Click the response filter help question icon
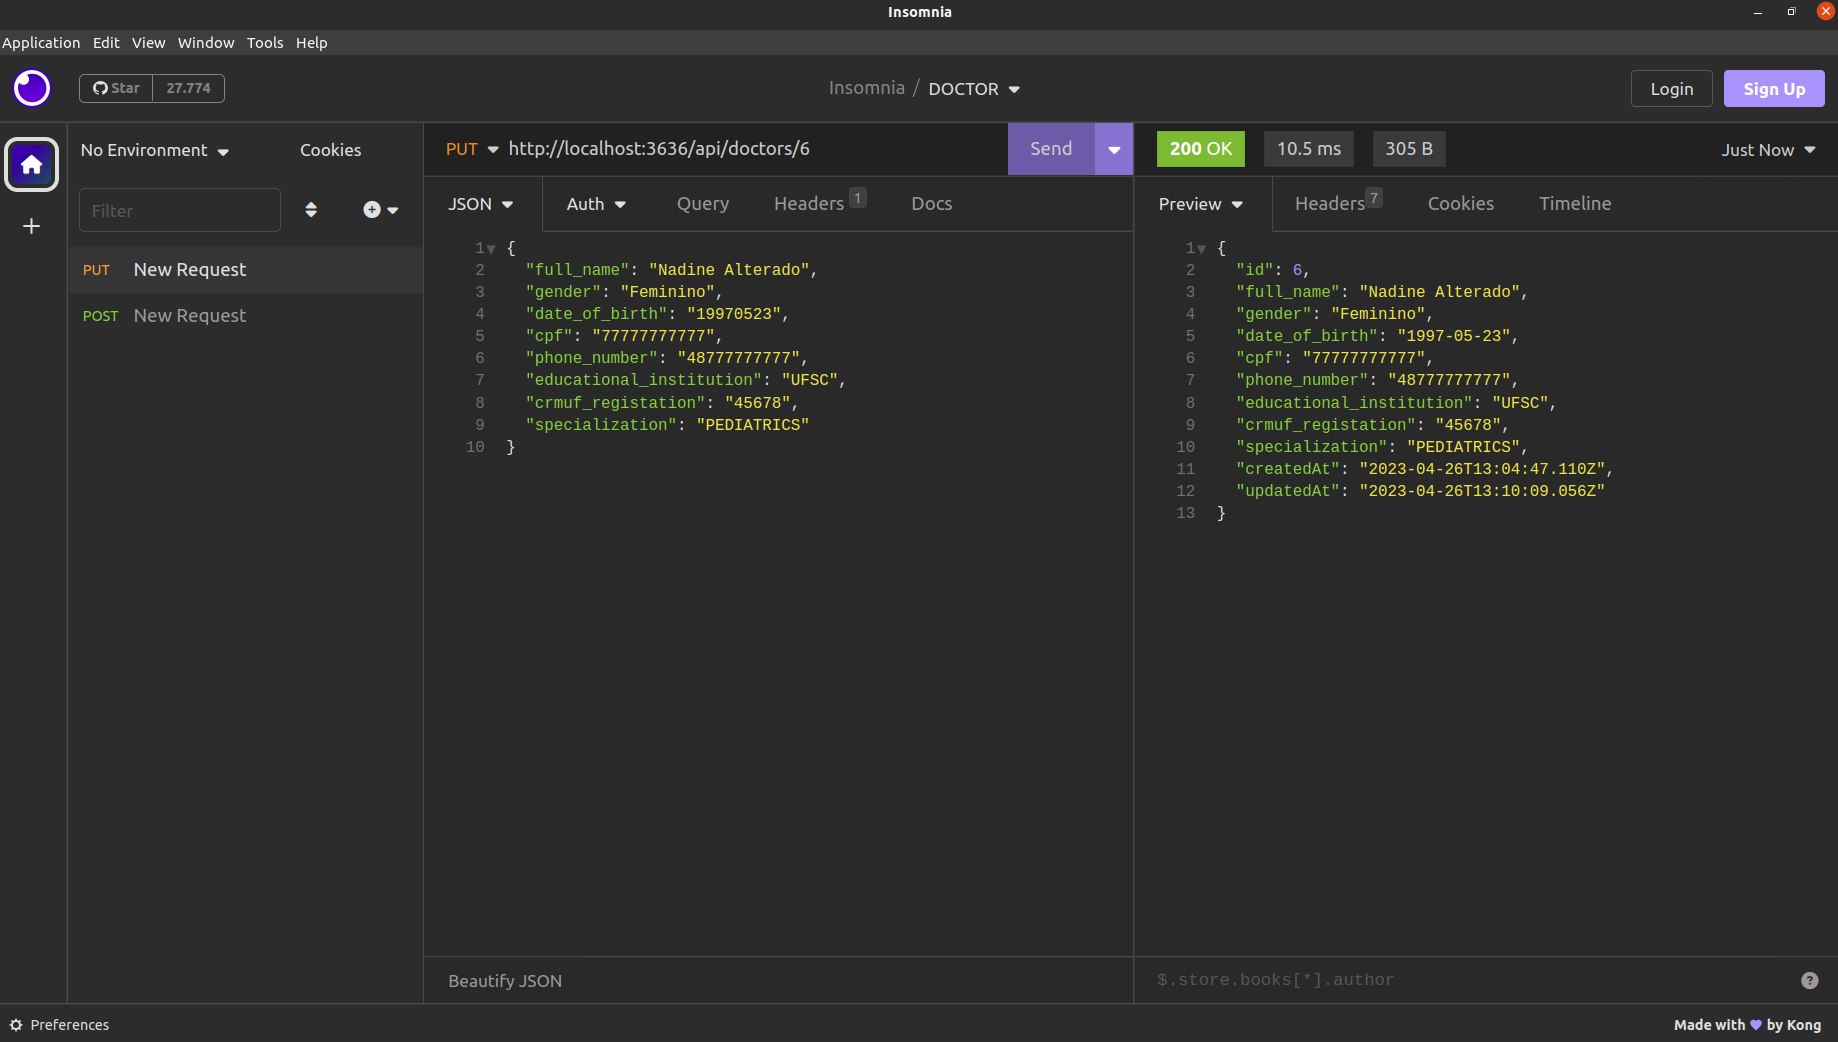The width and height of the screenshot is (1838, 1042). (1809, 980)
